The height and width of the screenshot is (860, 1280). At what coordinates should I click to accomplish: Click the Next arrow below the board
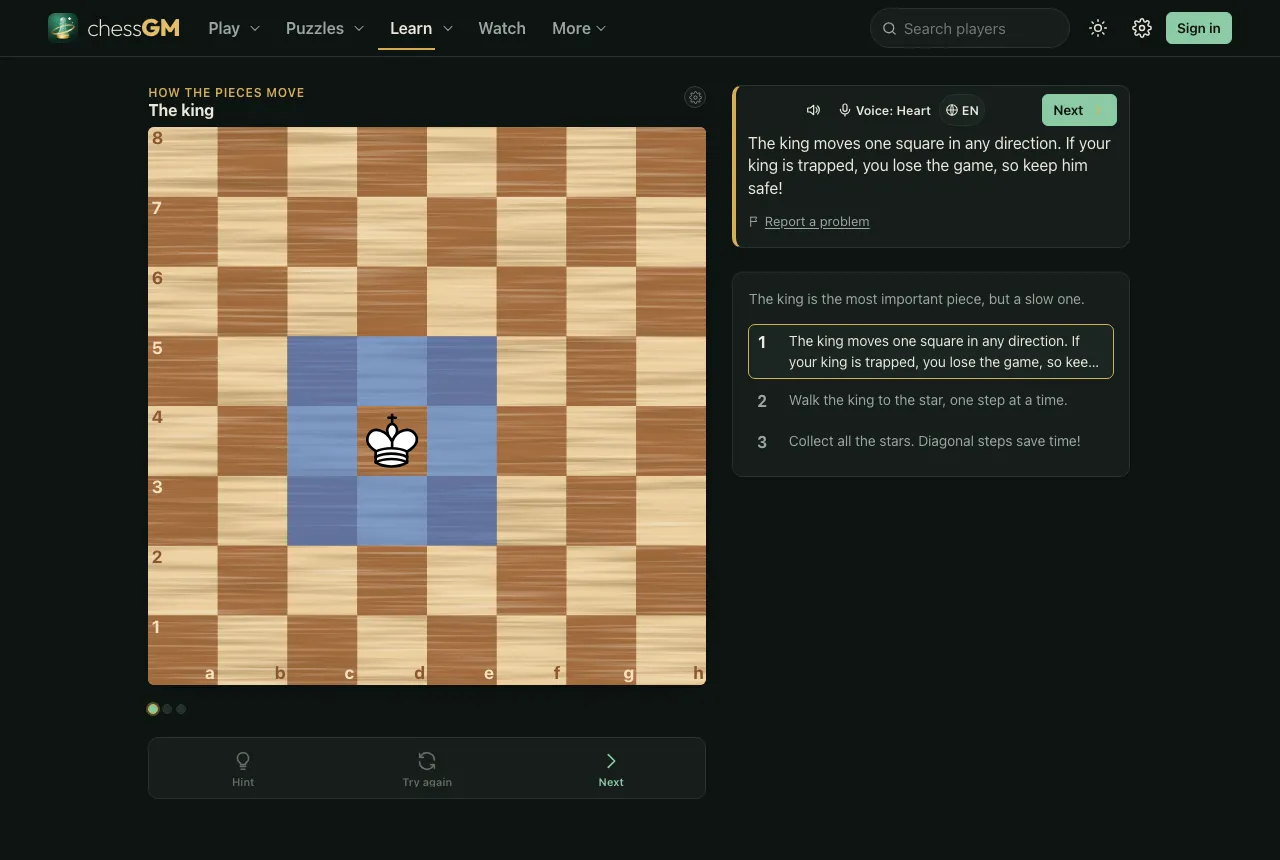pyautogui.click(x=611, y=769)
